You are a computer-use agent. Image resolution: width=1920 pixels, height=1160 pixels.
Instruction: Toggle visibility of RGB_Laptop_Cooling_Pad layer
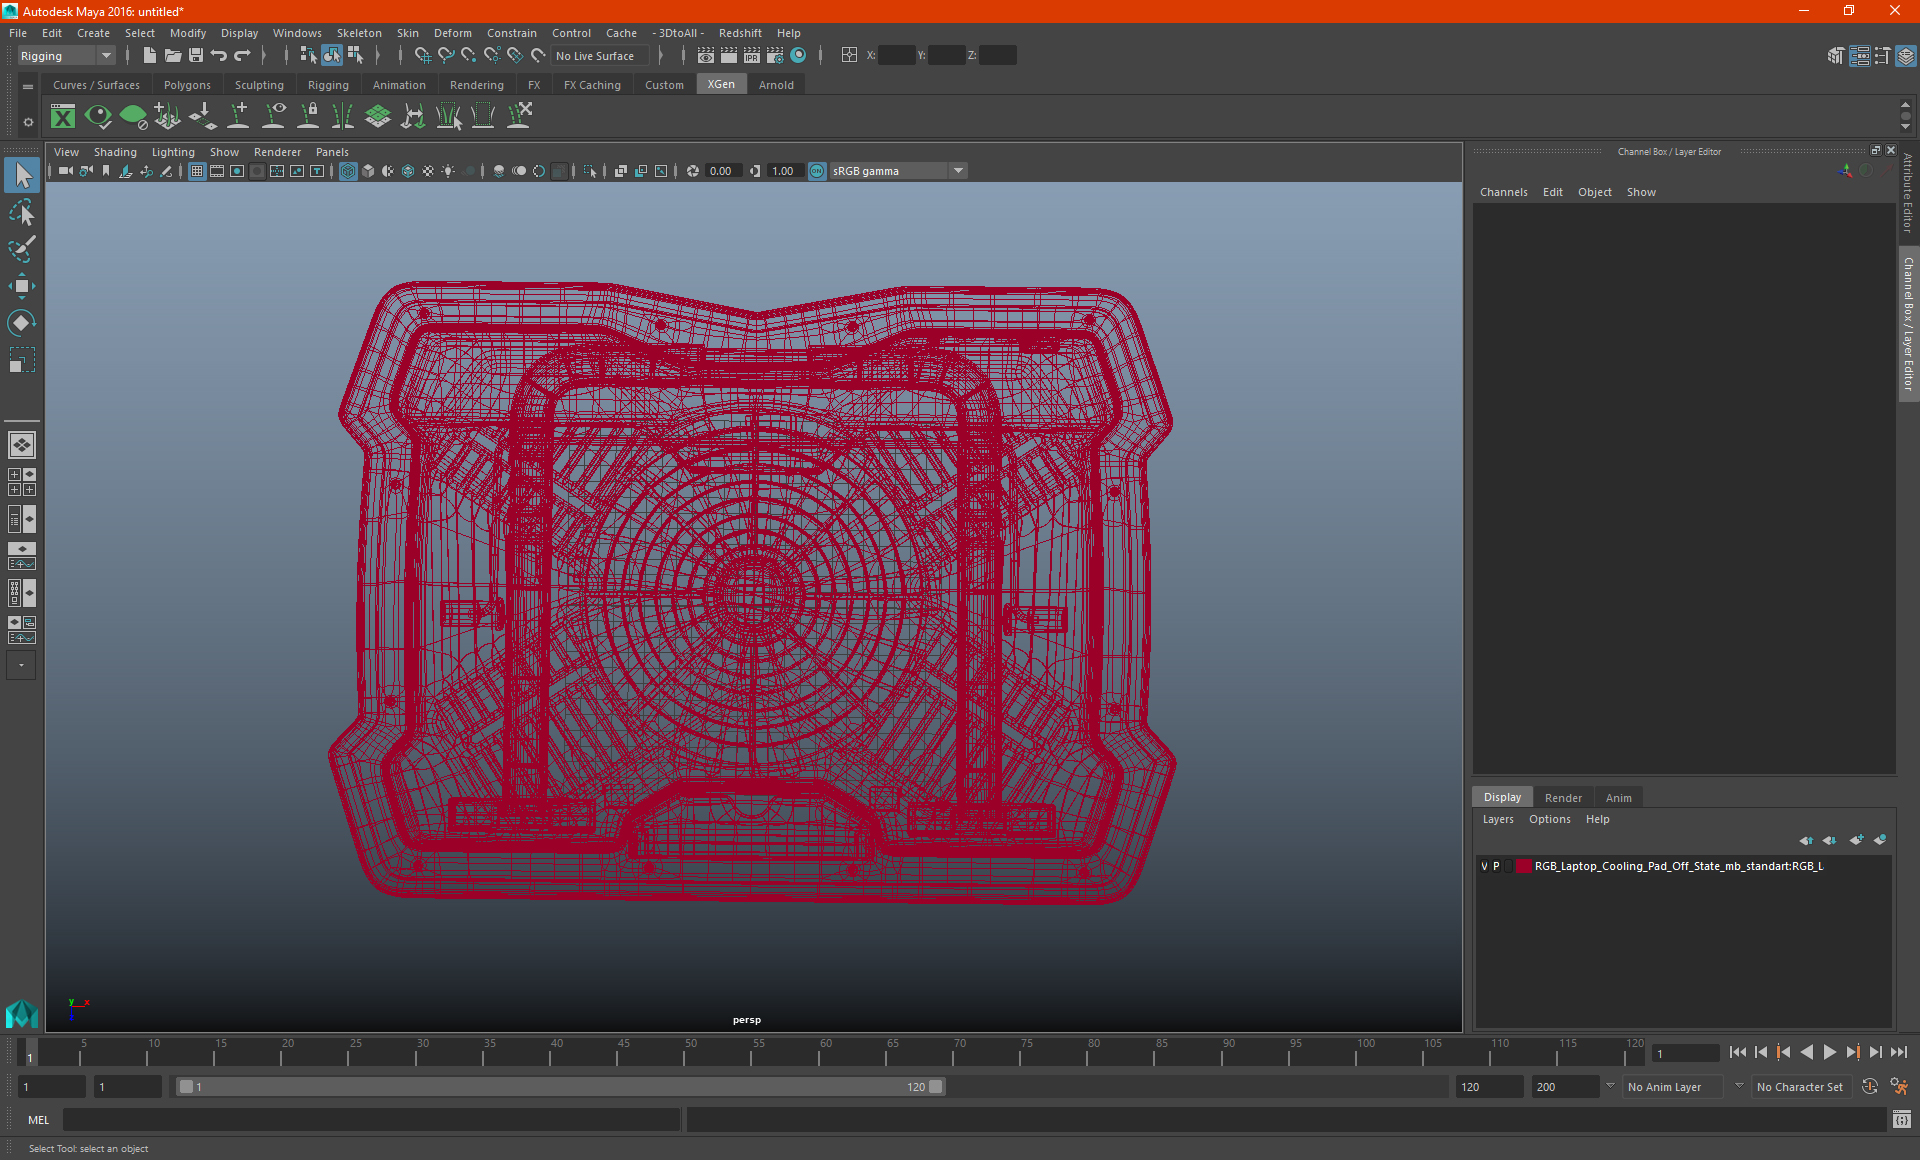point(1483,865)
